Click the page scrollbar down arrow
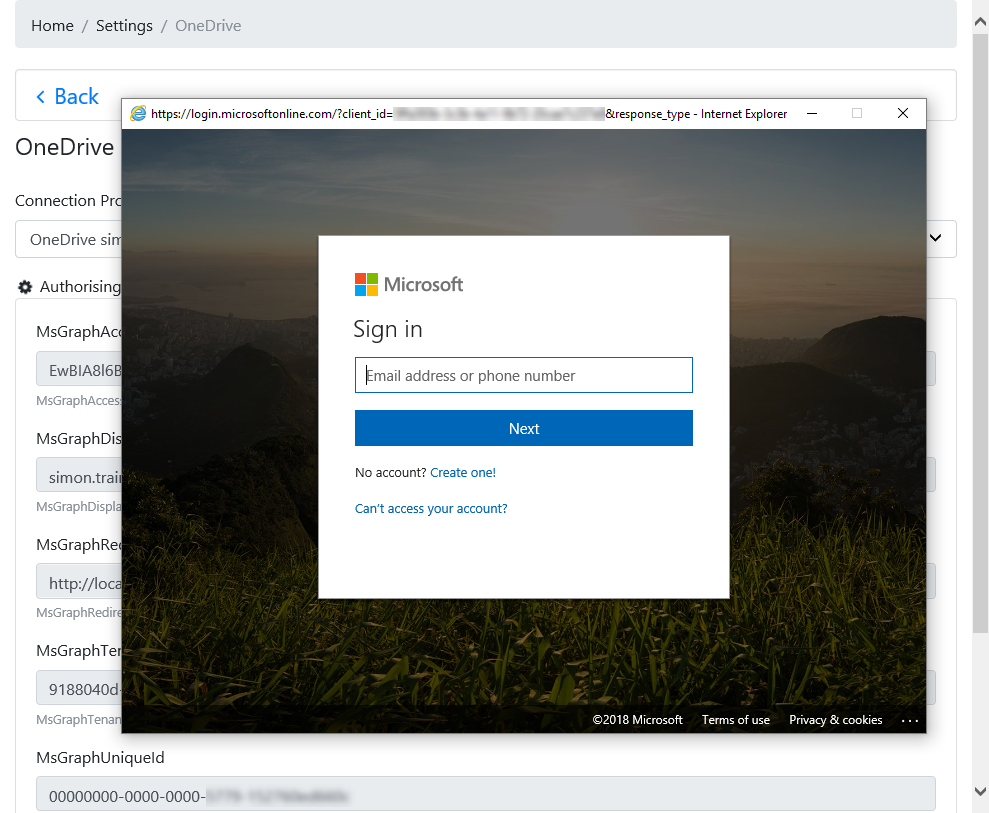 pyautogui.click(x=980, y=791)
